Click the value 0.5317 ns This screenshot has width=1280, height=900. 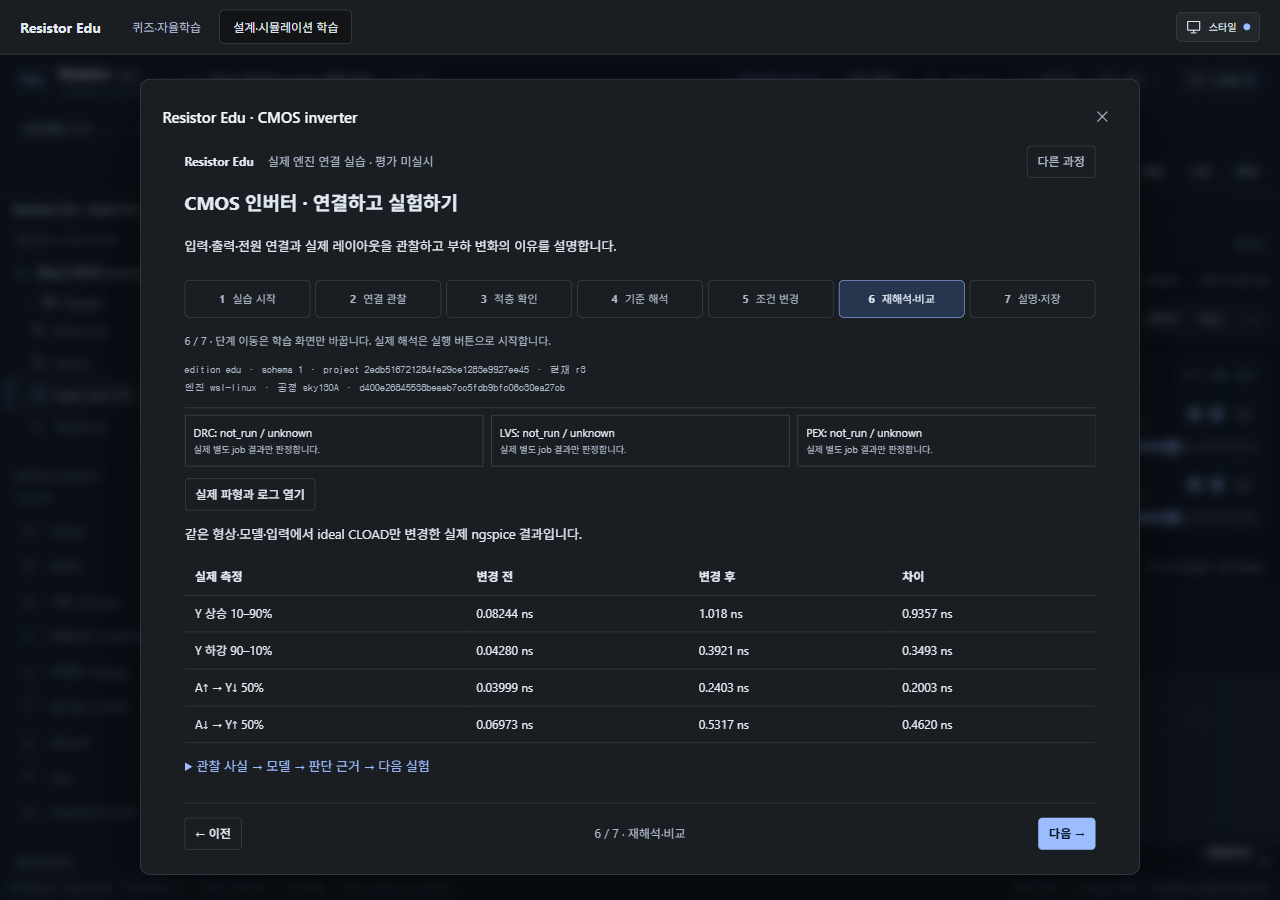click(x=724, y=725)
